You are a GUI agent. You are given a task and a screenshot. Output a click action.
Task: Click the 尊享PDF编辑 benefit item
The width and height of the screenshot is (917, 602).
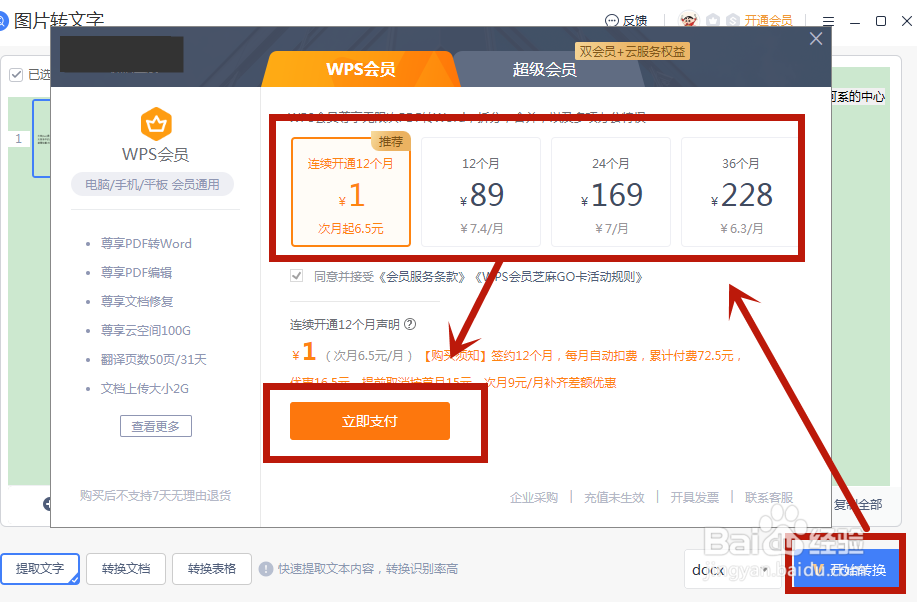coord(136,273)
